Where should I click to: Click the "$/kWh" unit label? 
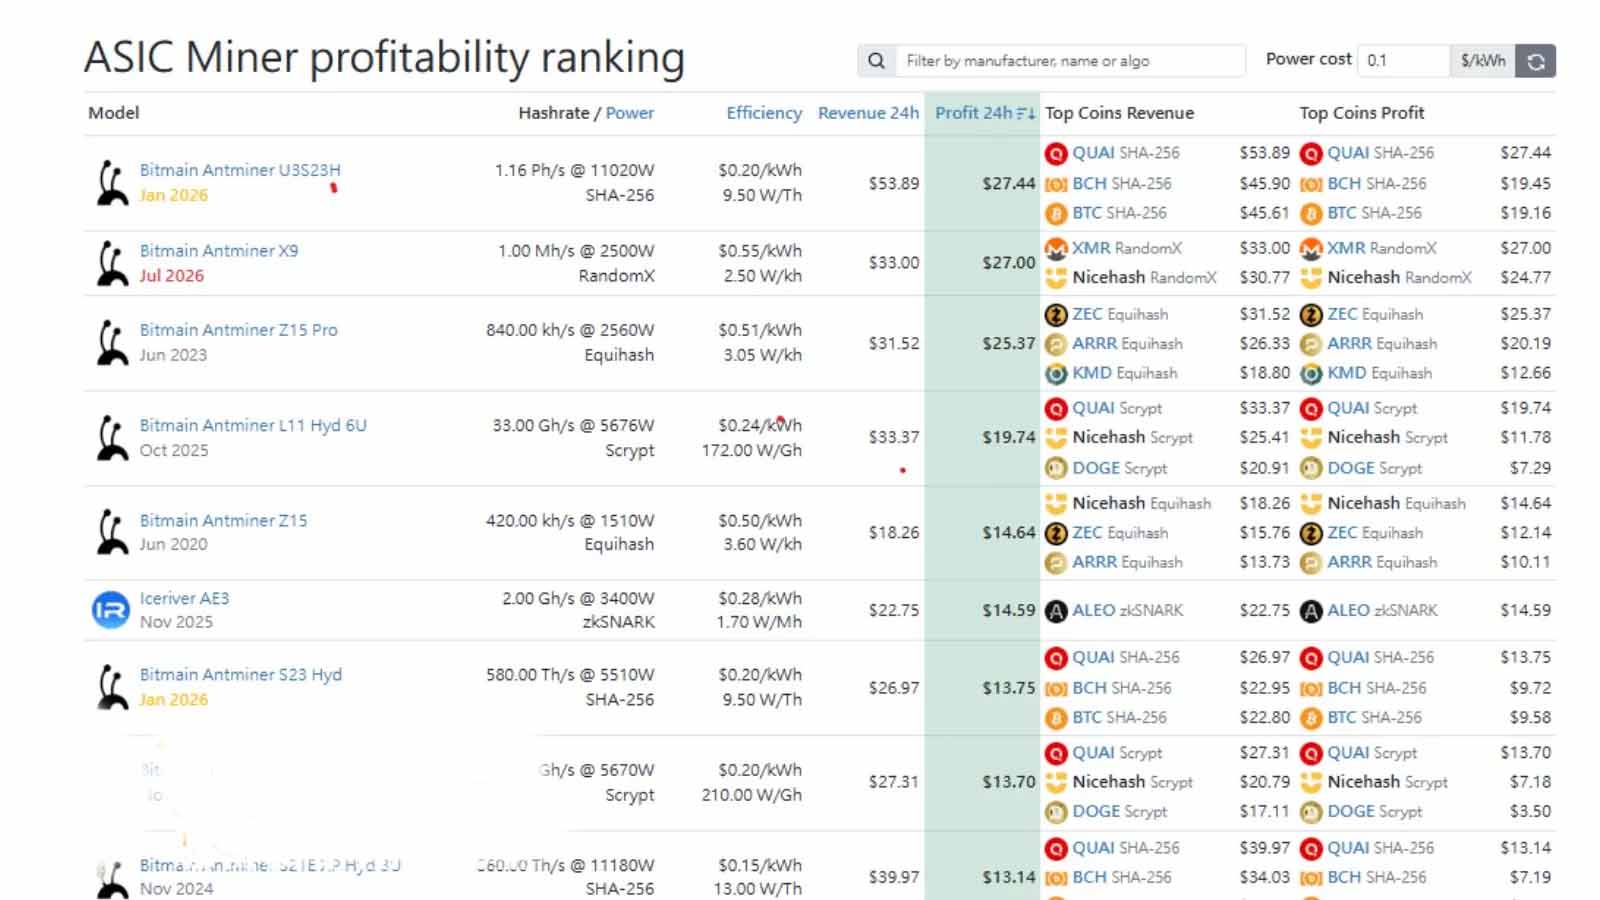coord(1483,61)
